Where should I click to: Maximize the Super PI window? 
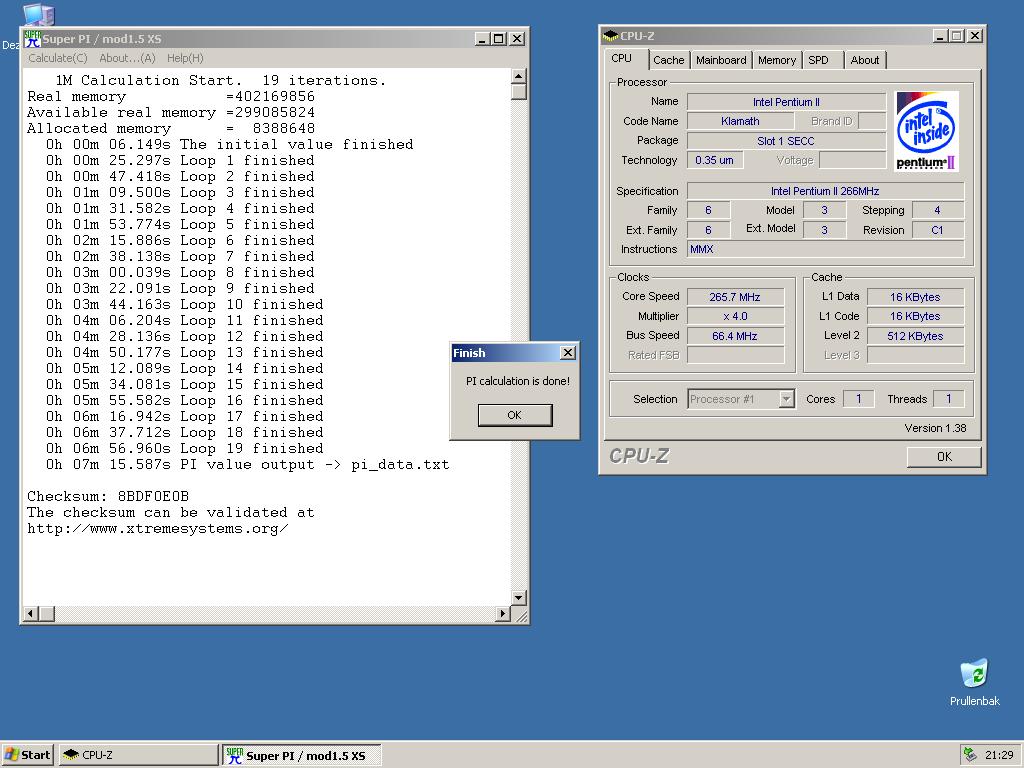click(499, 39)
